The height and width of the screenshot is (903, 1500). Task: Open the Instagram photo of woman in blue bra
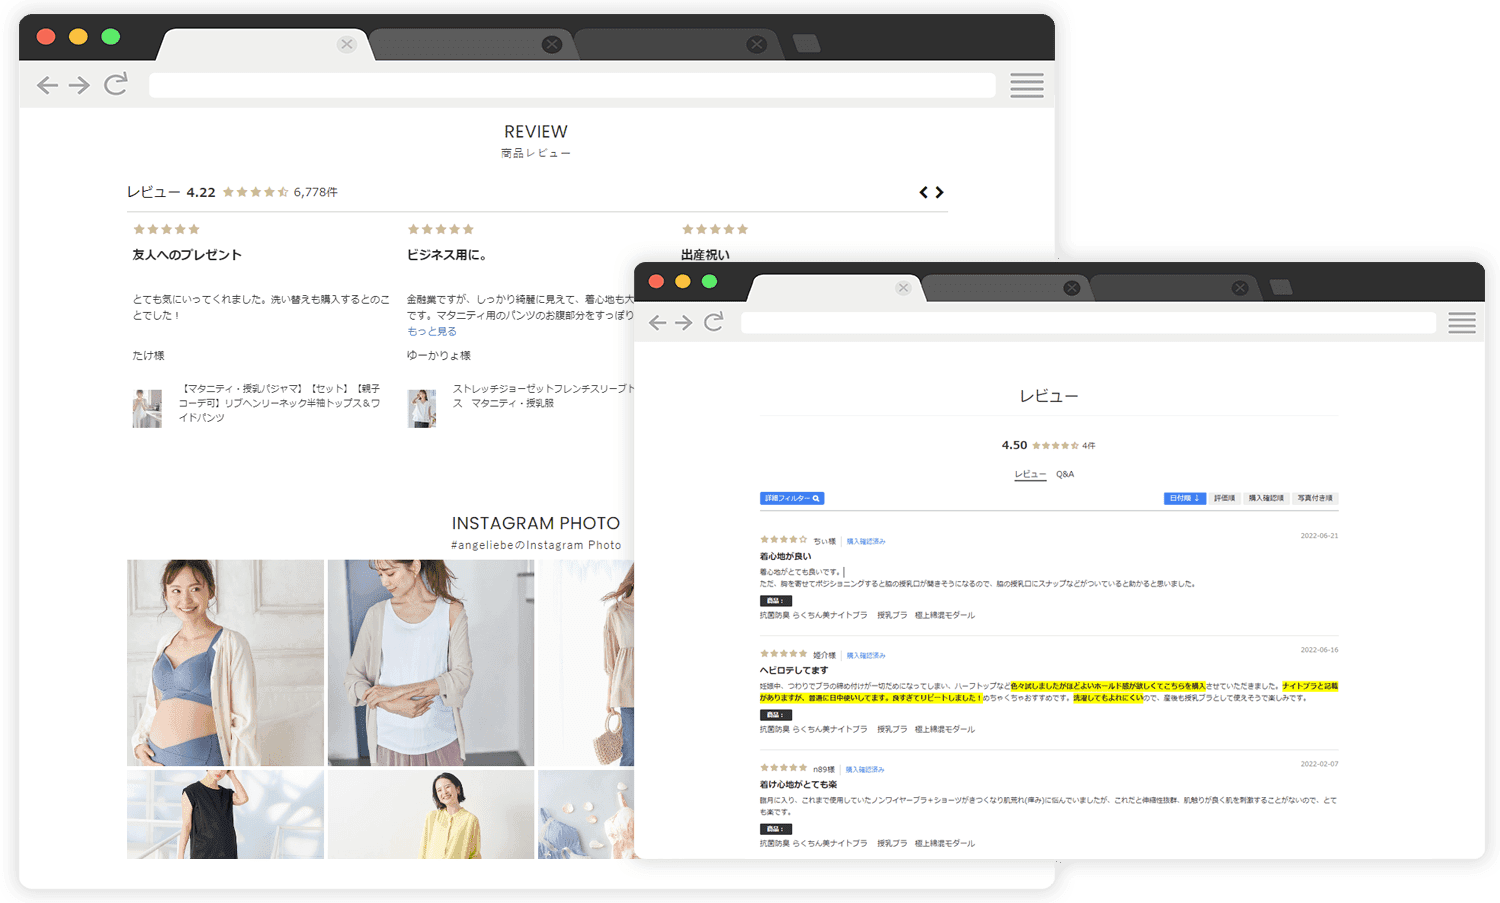click(225, 662)
